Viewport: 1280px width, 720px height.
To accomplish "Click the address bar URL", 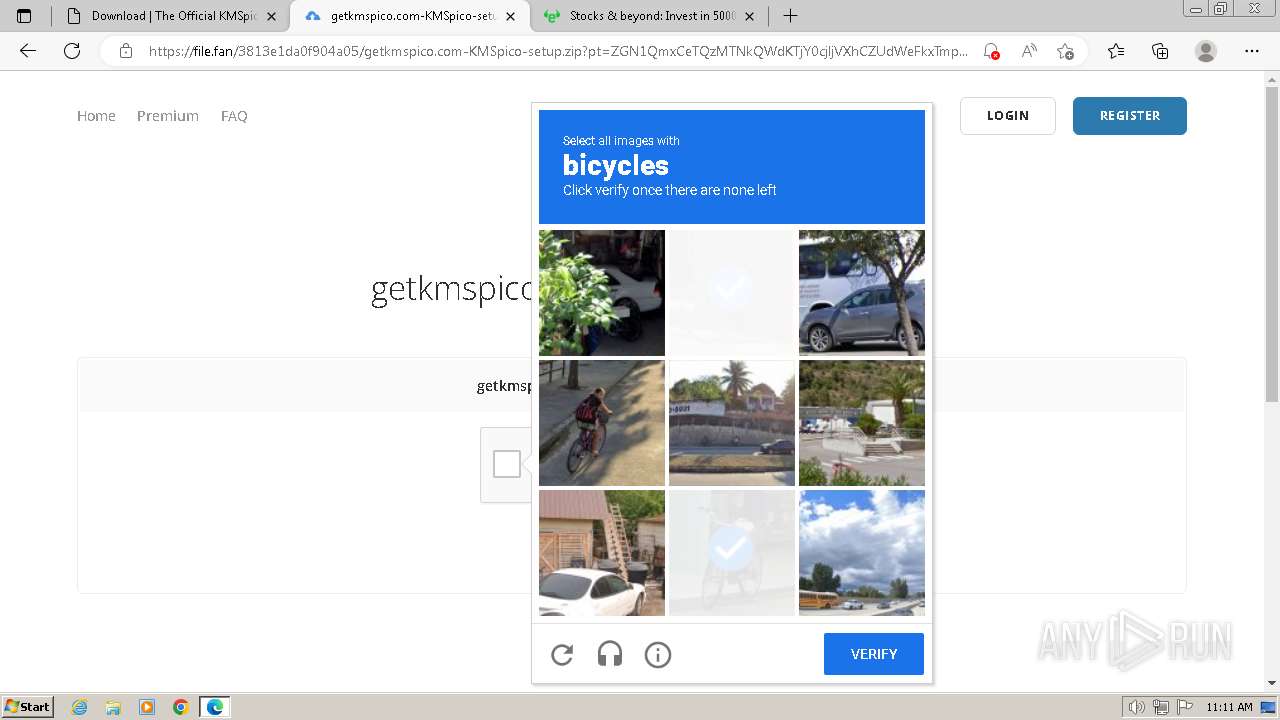I will pos(558,51).
